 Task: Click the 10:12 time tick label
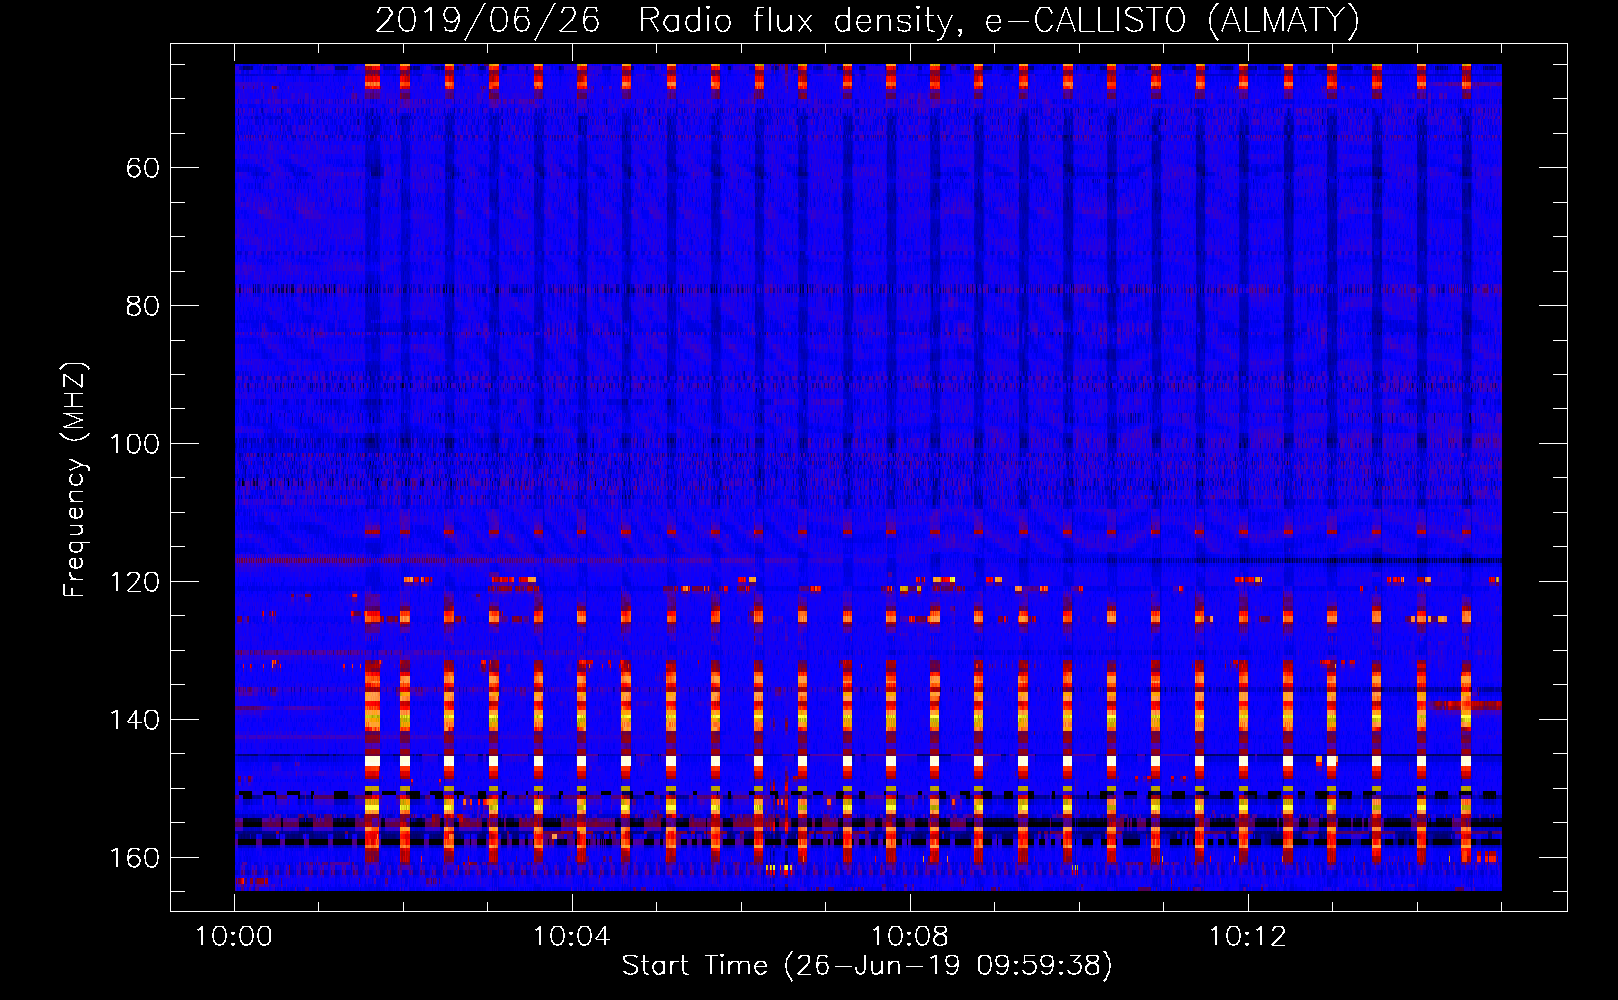1247,937
